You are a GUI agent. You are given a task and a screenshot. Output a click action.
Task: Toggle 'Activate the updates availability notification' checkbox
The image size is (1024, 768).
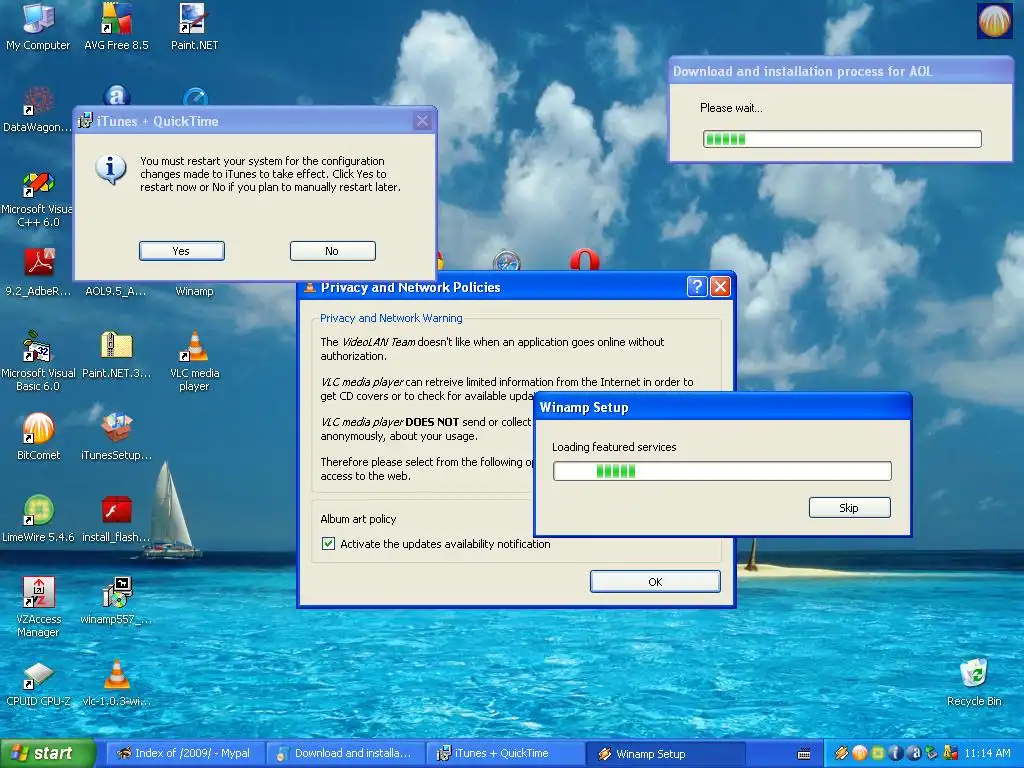pyautogui.click(x=328, y=543)
